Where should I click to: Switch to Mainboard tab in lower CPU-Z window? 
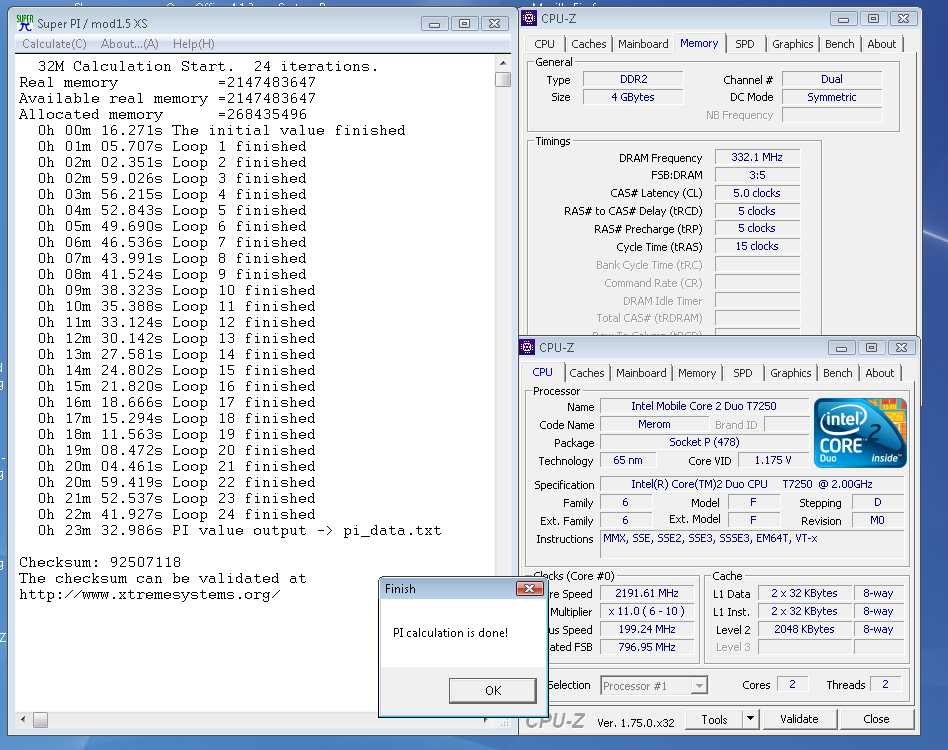(x=641, y=373)
